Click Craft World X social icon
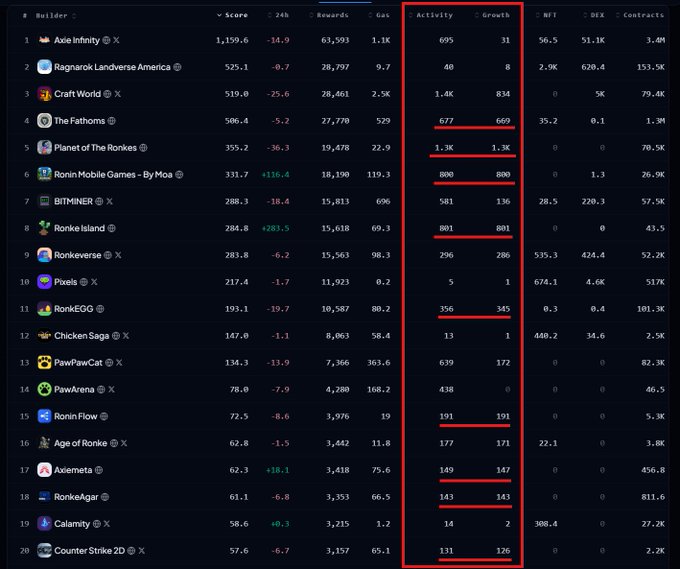 coord(118,94)
